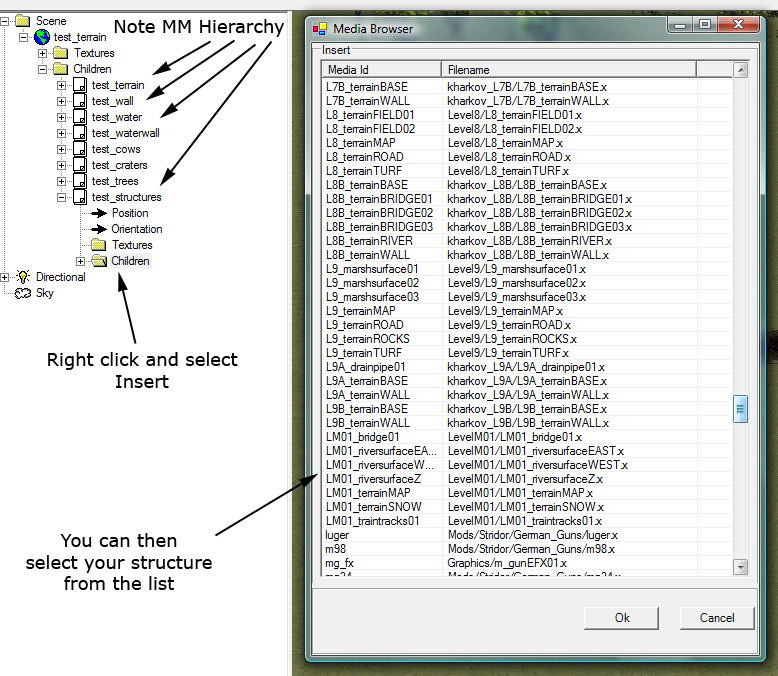Expand the top-level Textures folder
Image resolution: width=778 pixels, height=676 pixels.
tap(42, 53)
